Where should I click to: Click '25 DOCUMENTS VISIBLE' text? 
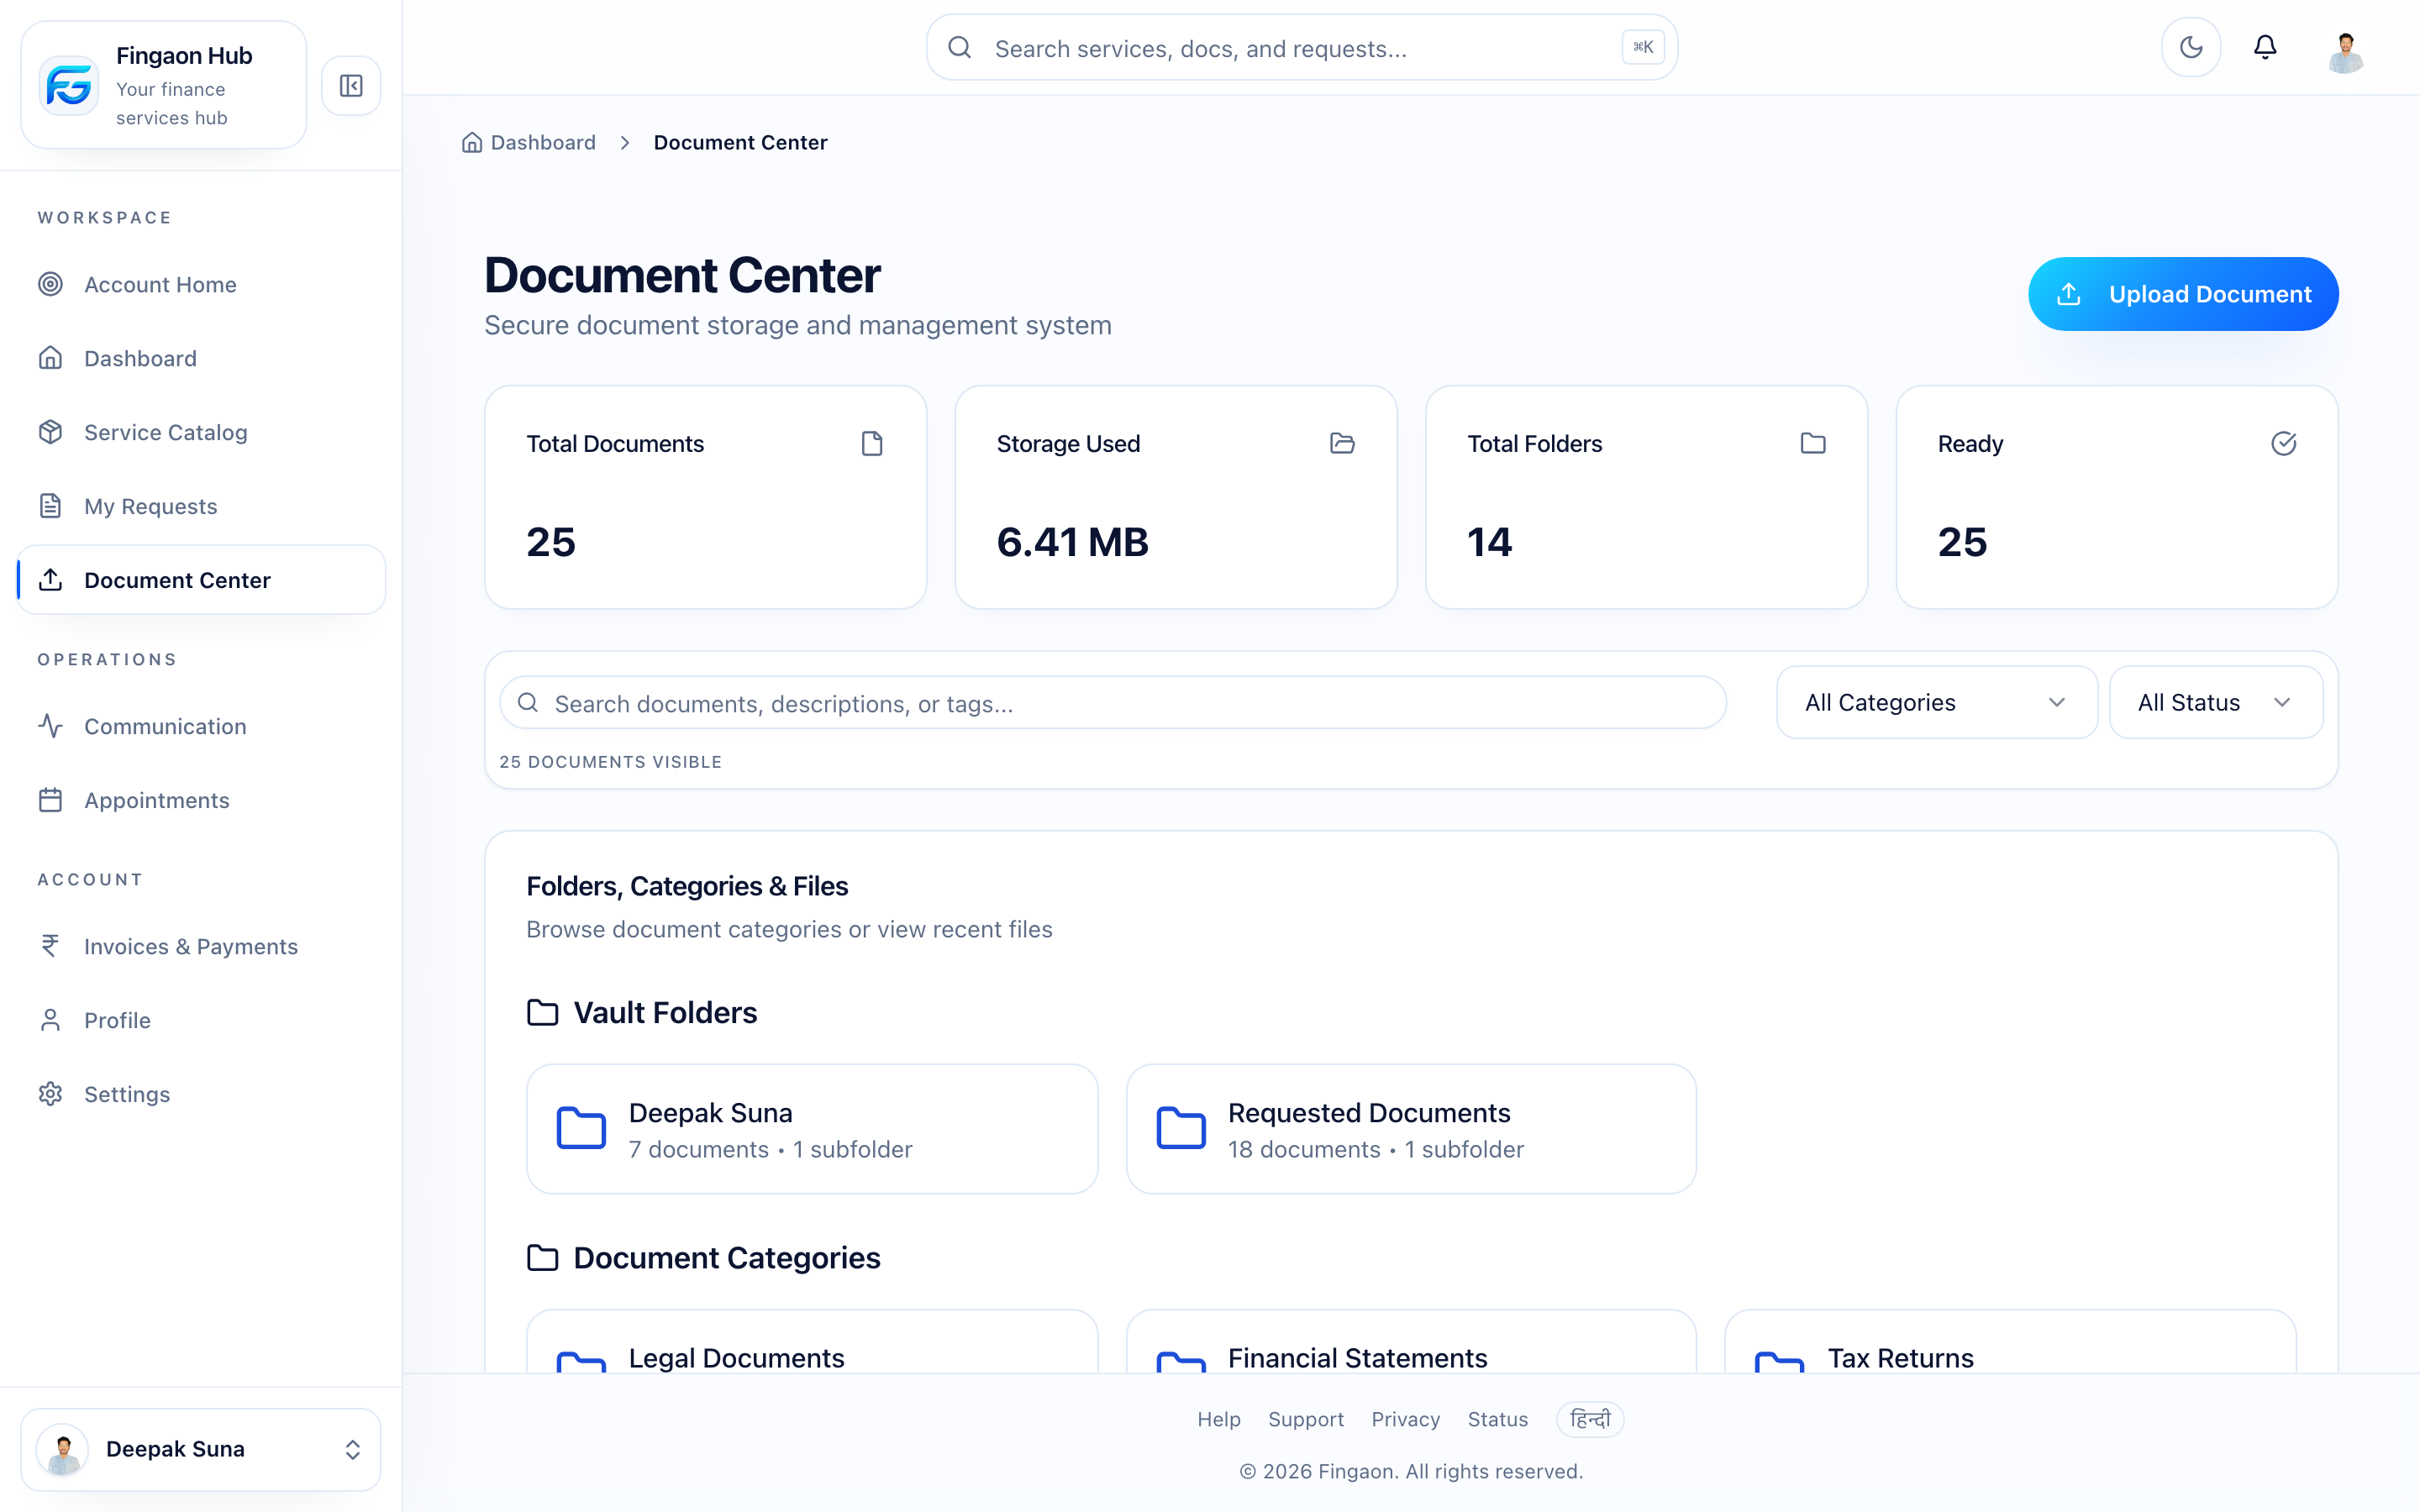coord(611,762)
